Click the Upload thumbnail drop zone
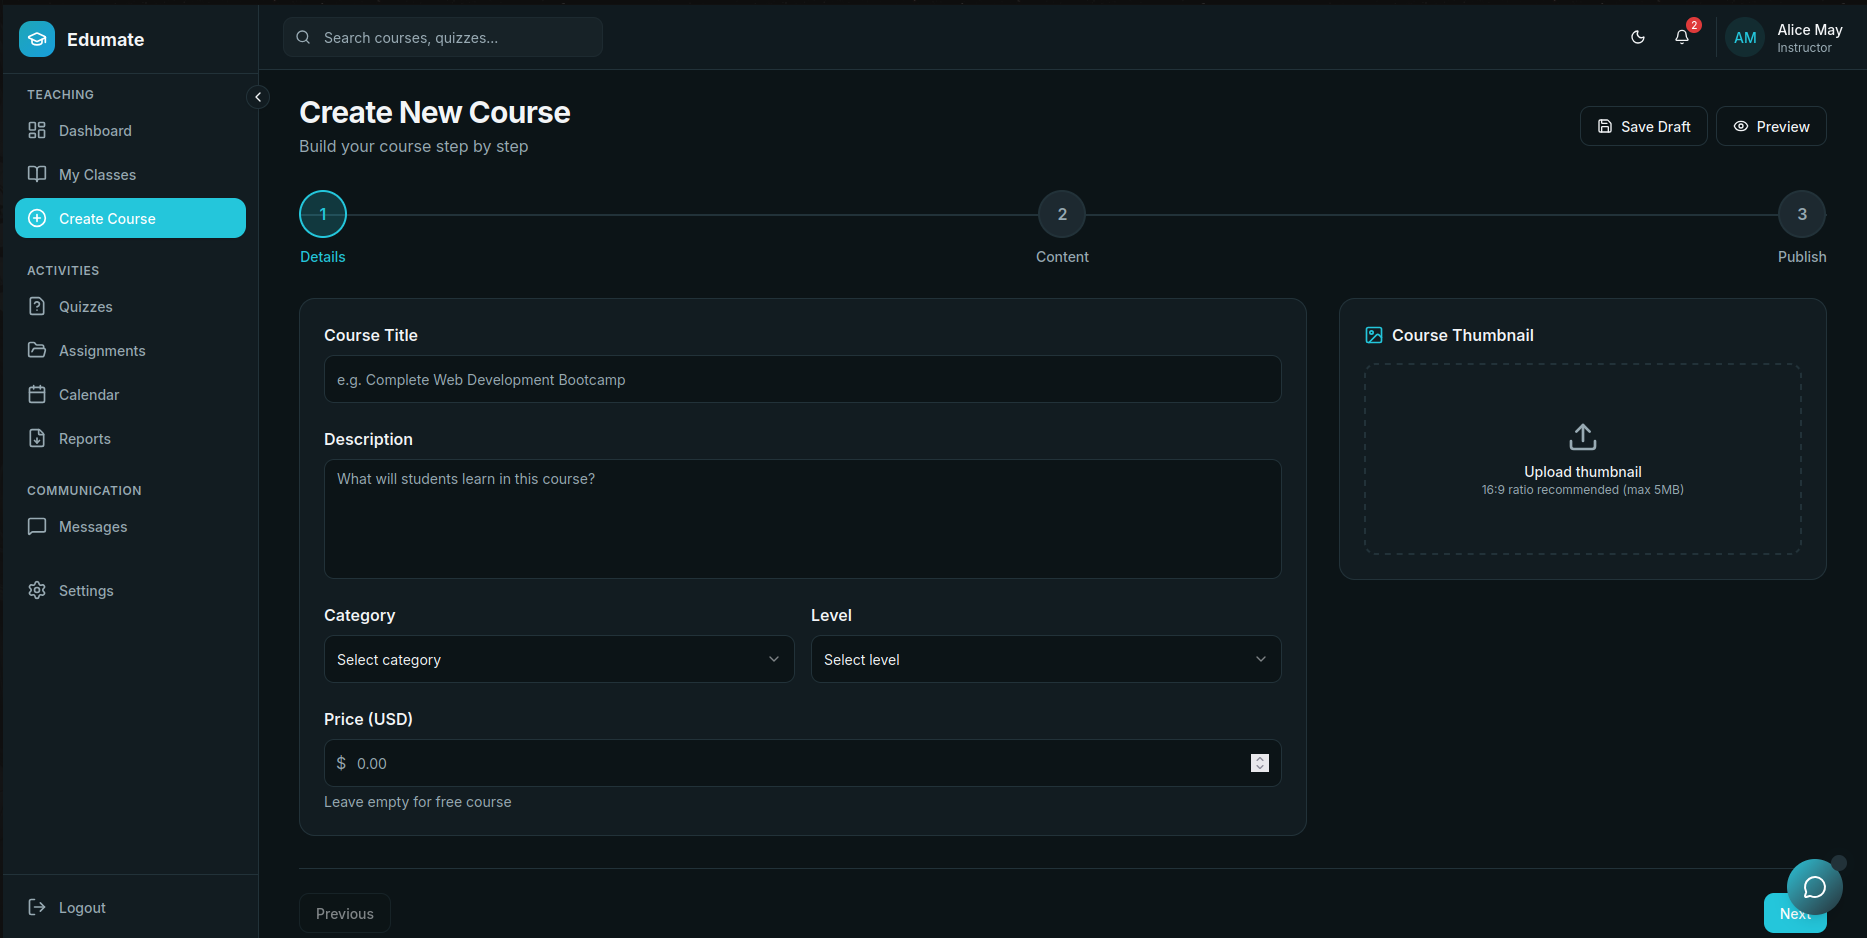The image size is (1867, 938). pyautogui.click(x=1583, y=459)
